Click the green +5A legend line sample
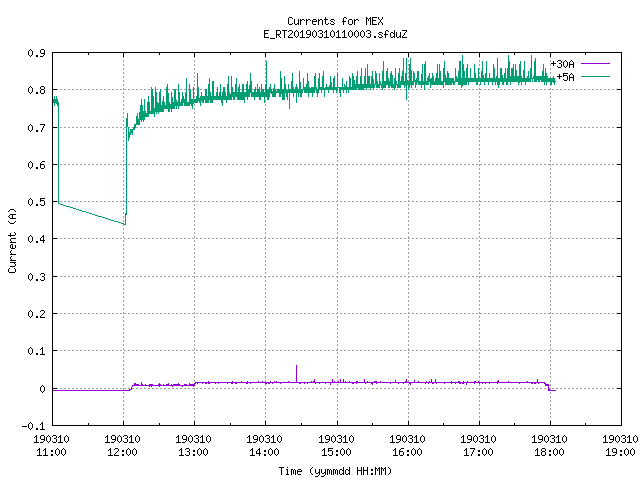640x480 pixels. 595,77
